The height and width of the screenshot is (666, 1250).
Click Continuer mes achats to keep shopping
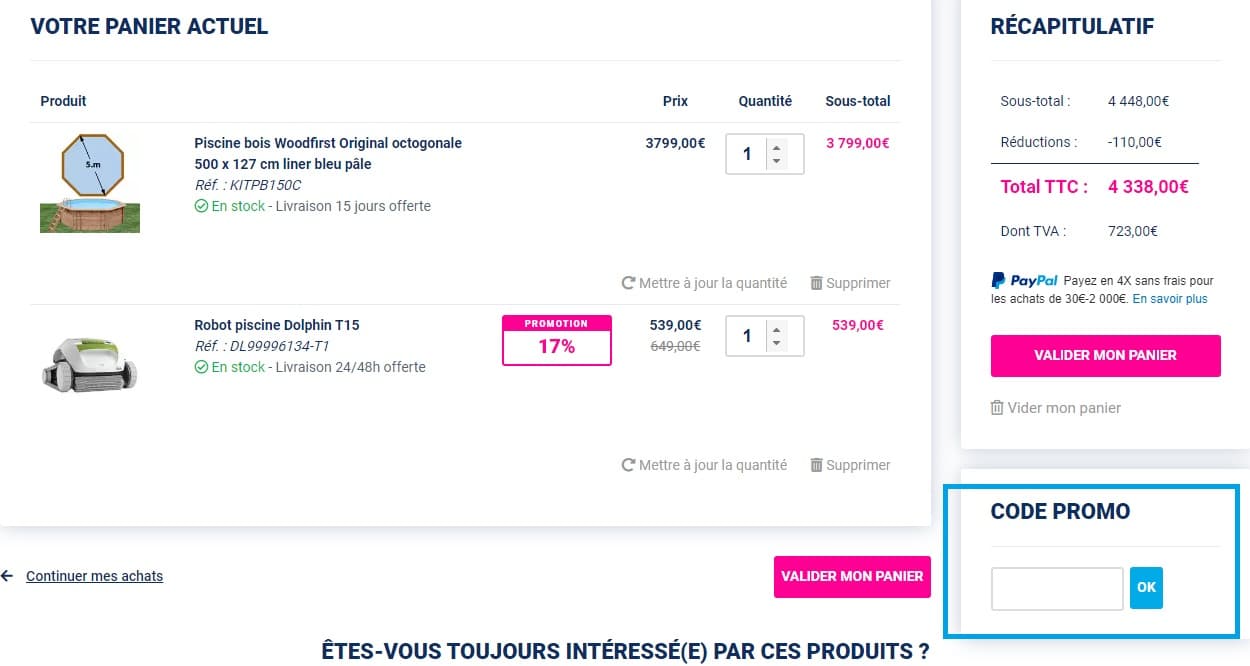click(x=93, y=576)
